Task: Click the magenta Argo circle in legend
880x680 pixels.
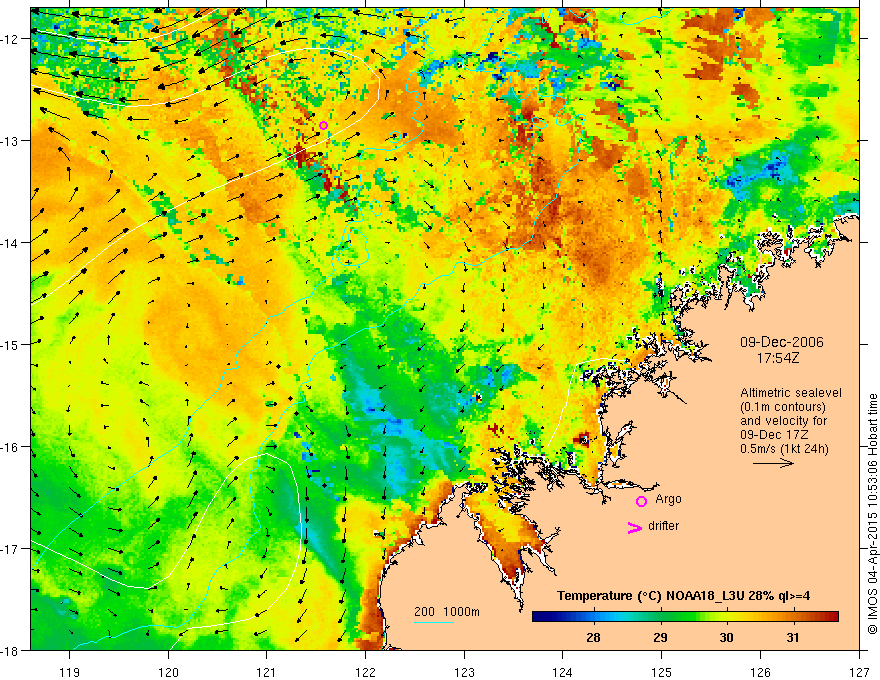Action: tap(641, 501)
